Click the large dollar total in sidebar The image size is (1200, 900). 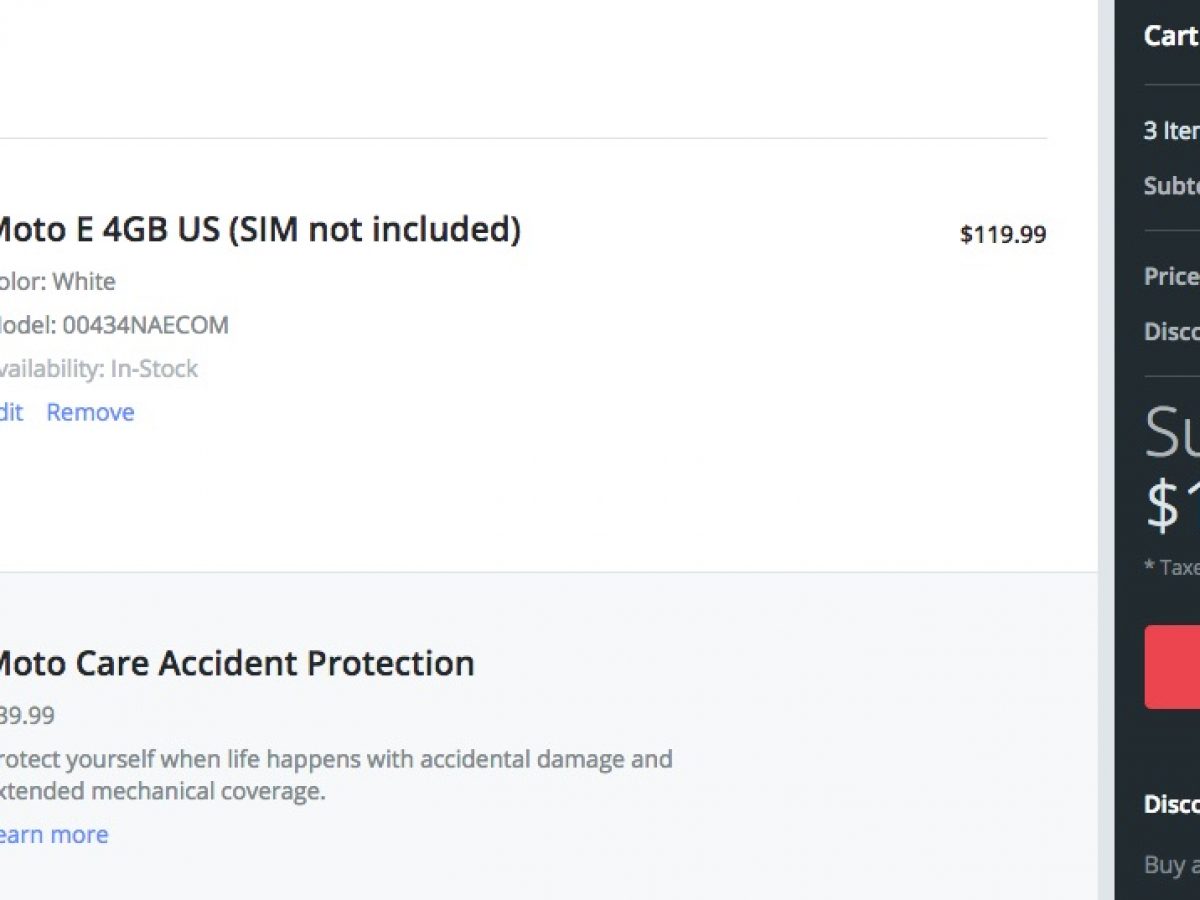pyautogui.click(x=1172, y=505)
